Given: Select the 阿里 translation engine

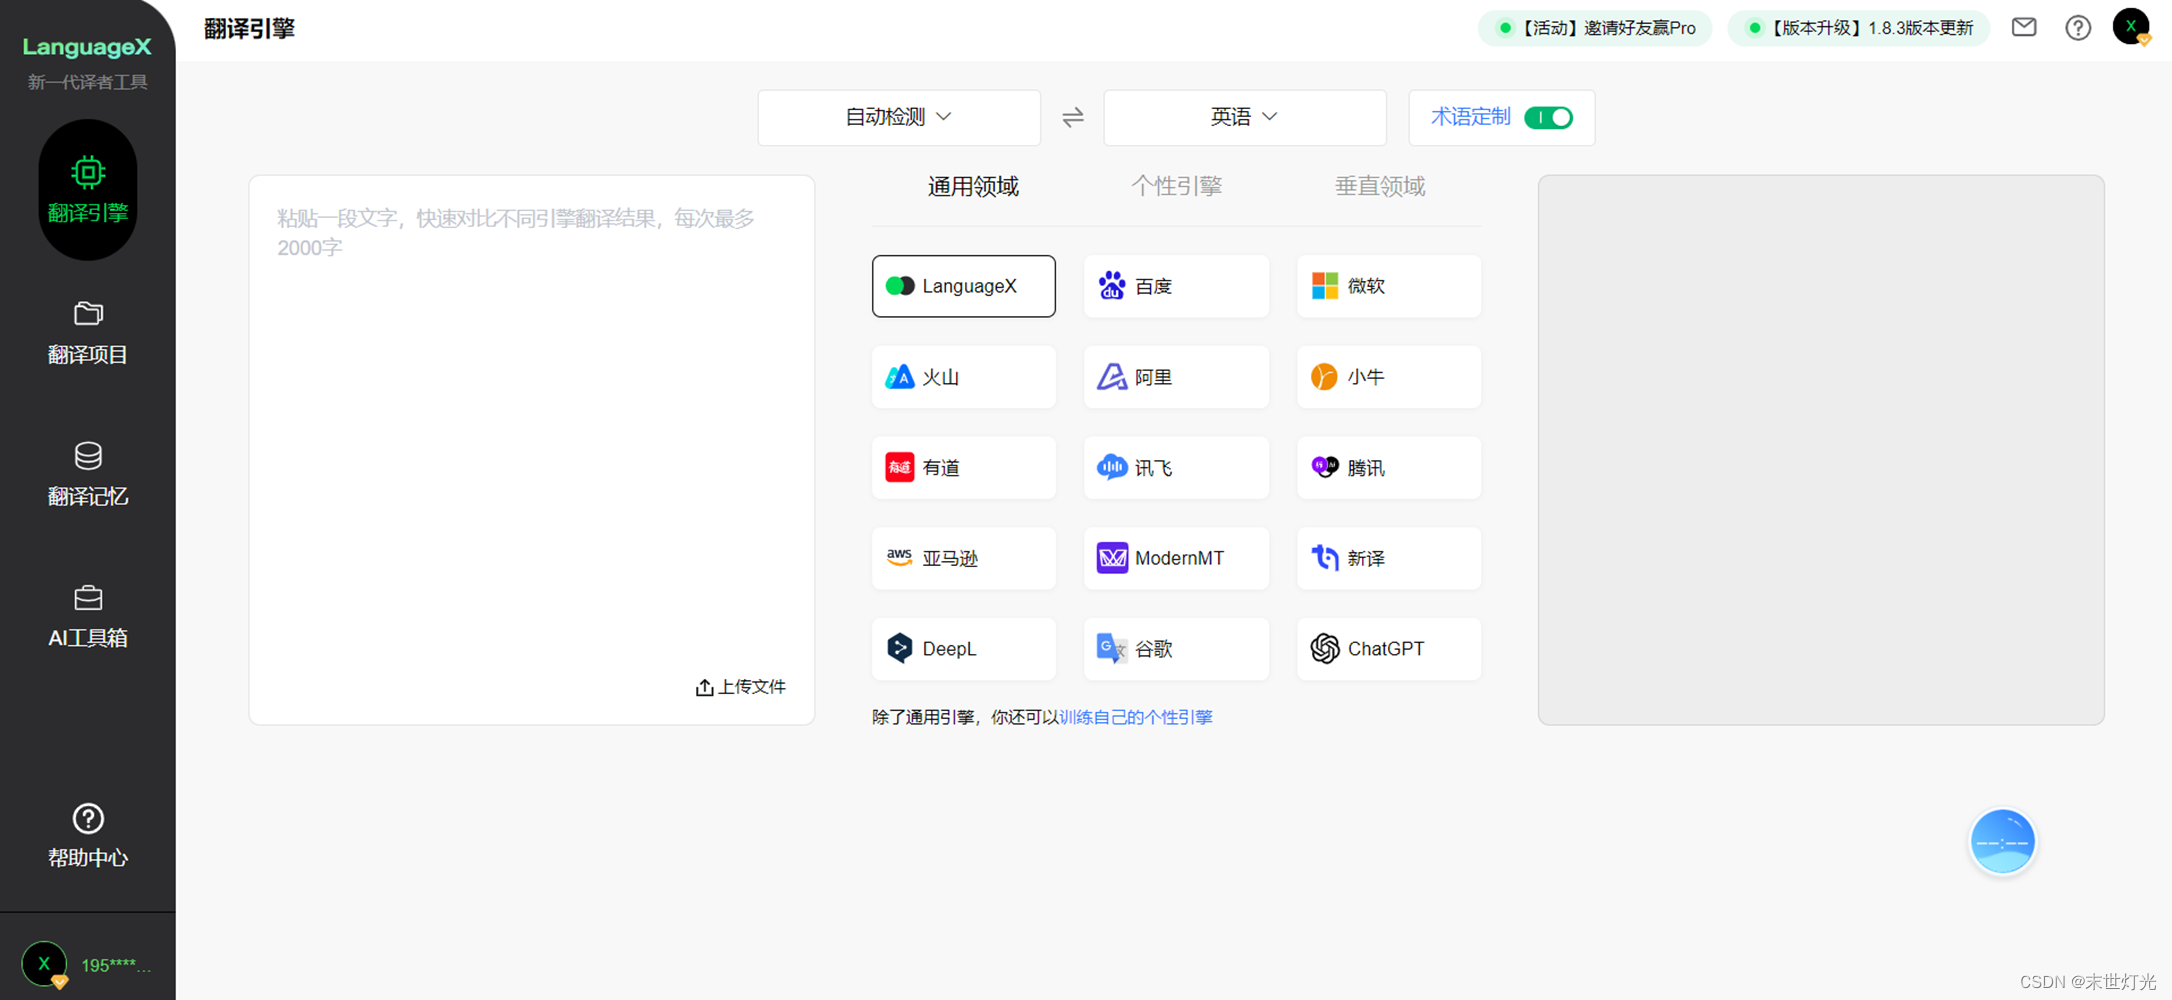Looking at the screenshot, I should (x=1176, y=377).
